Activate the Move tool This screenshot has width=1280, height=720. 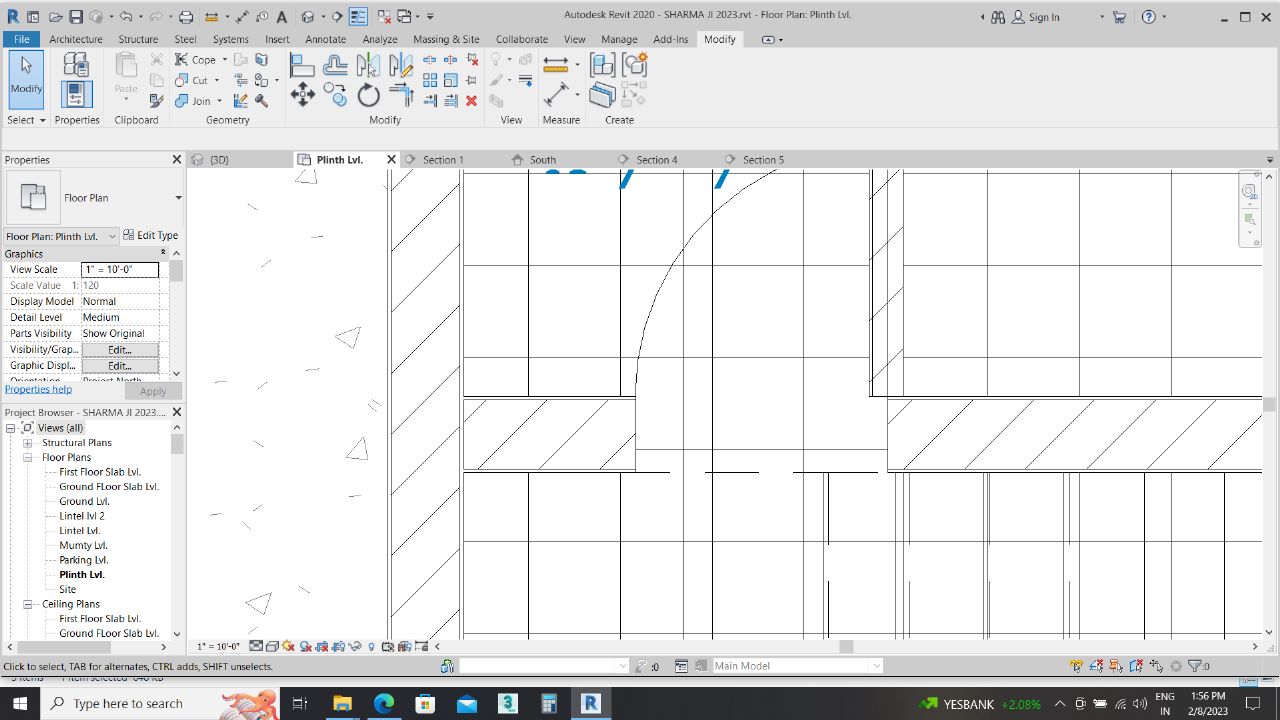tap(303, 94)
